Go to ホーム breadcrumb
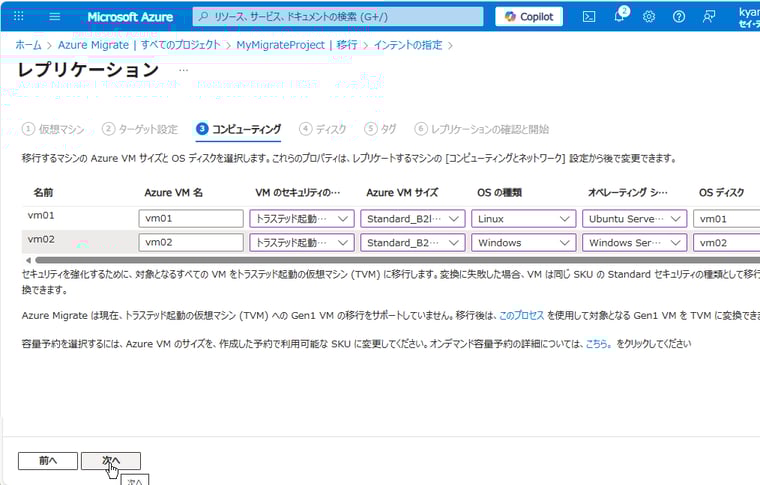Image resolution: width=760 pixels, height=485 pixels. [x=29, y=45]
